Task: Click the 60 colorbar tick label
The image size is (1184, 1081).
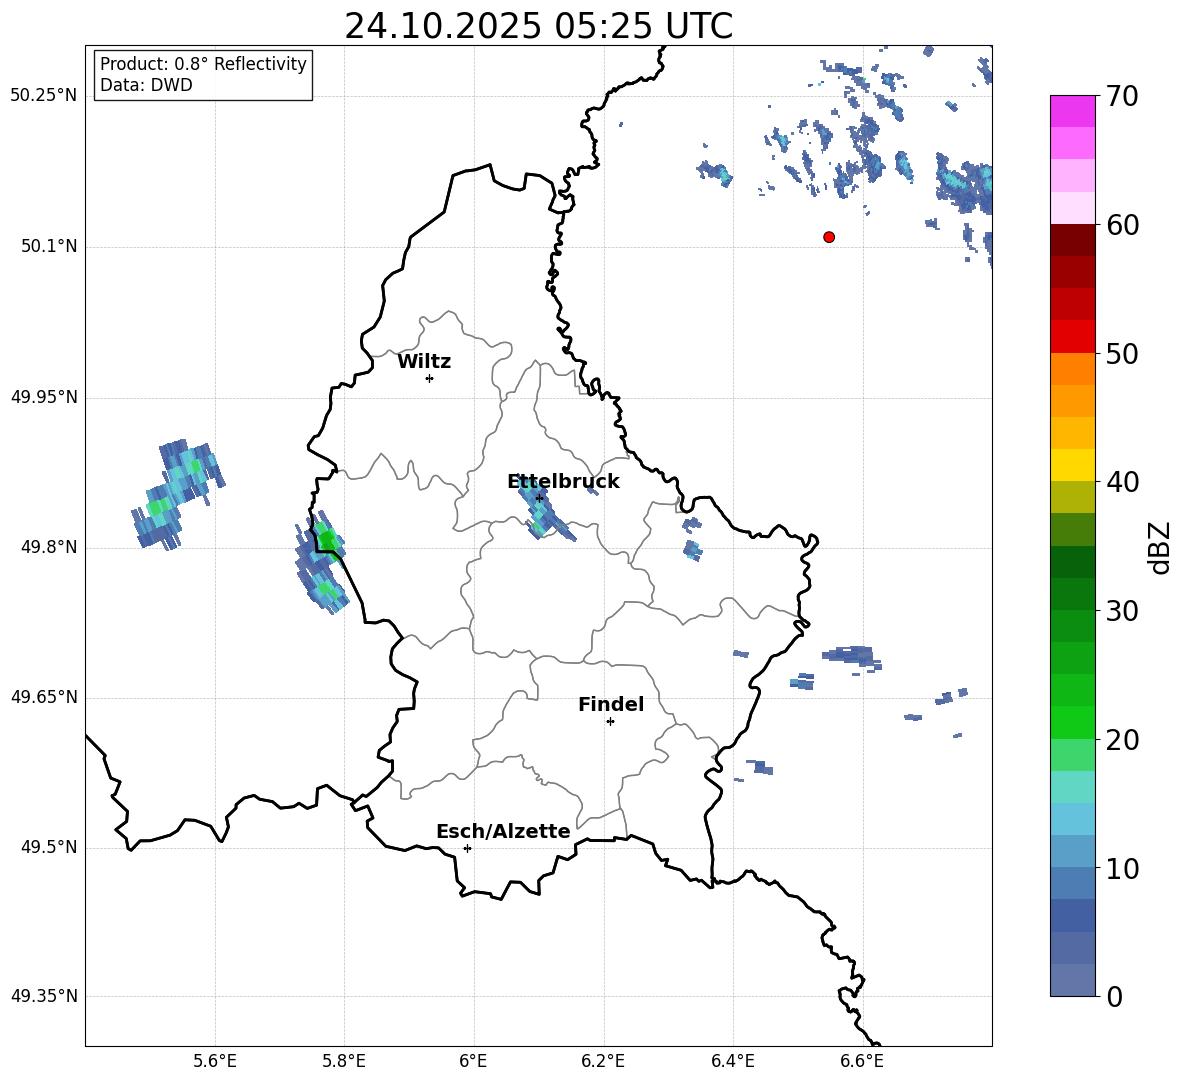Action: pos(1122,225)
